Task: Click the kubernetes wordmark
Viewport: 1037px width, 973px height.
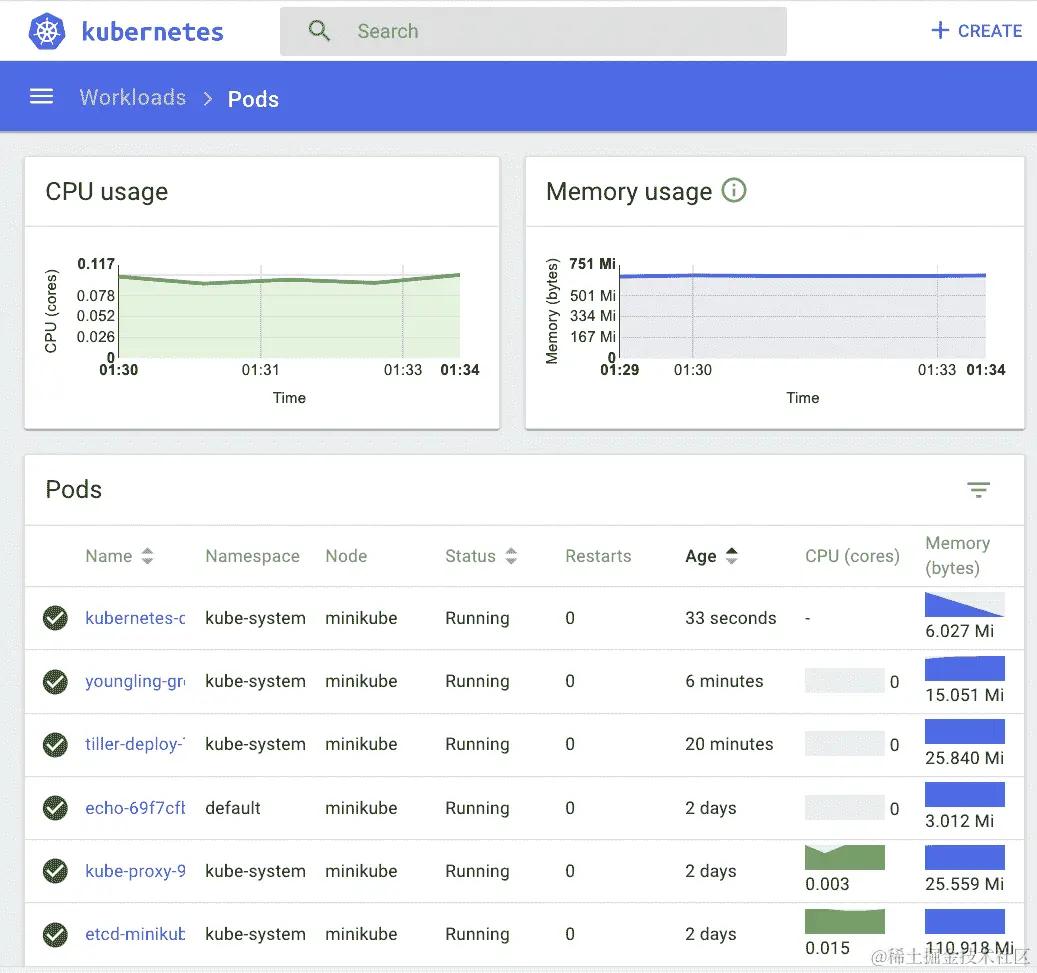Action: click(x=152, y=32)
